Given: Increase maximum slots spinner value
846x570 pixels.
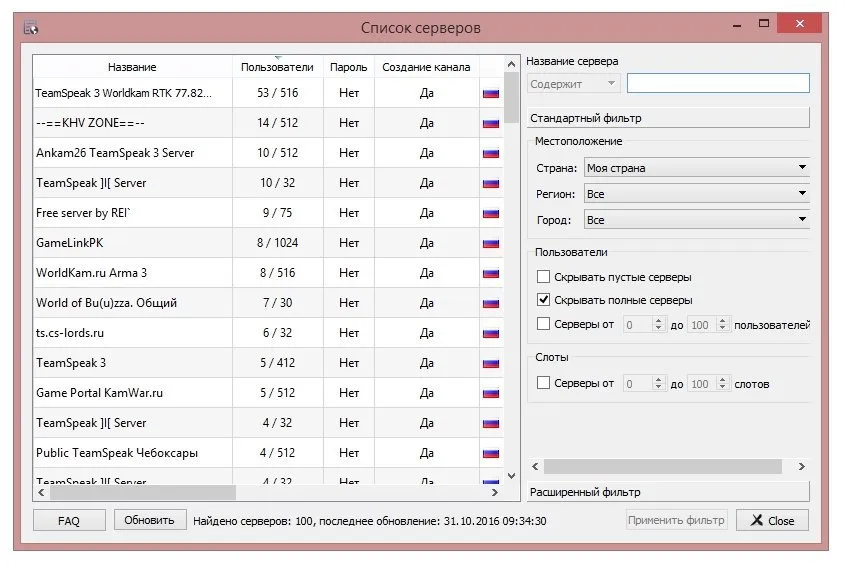Looking at the screenshot, I should pyautogui.click(x=722, y=379).
